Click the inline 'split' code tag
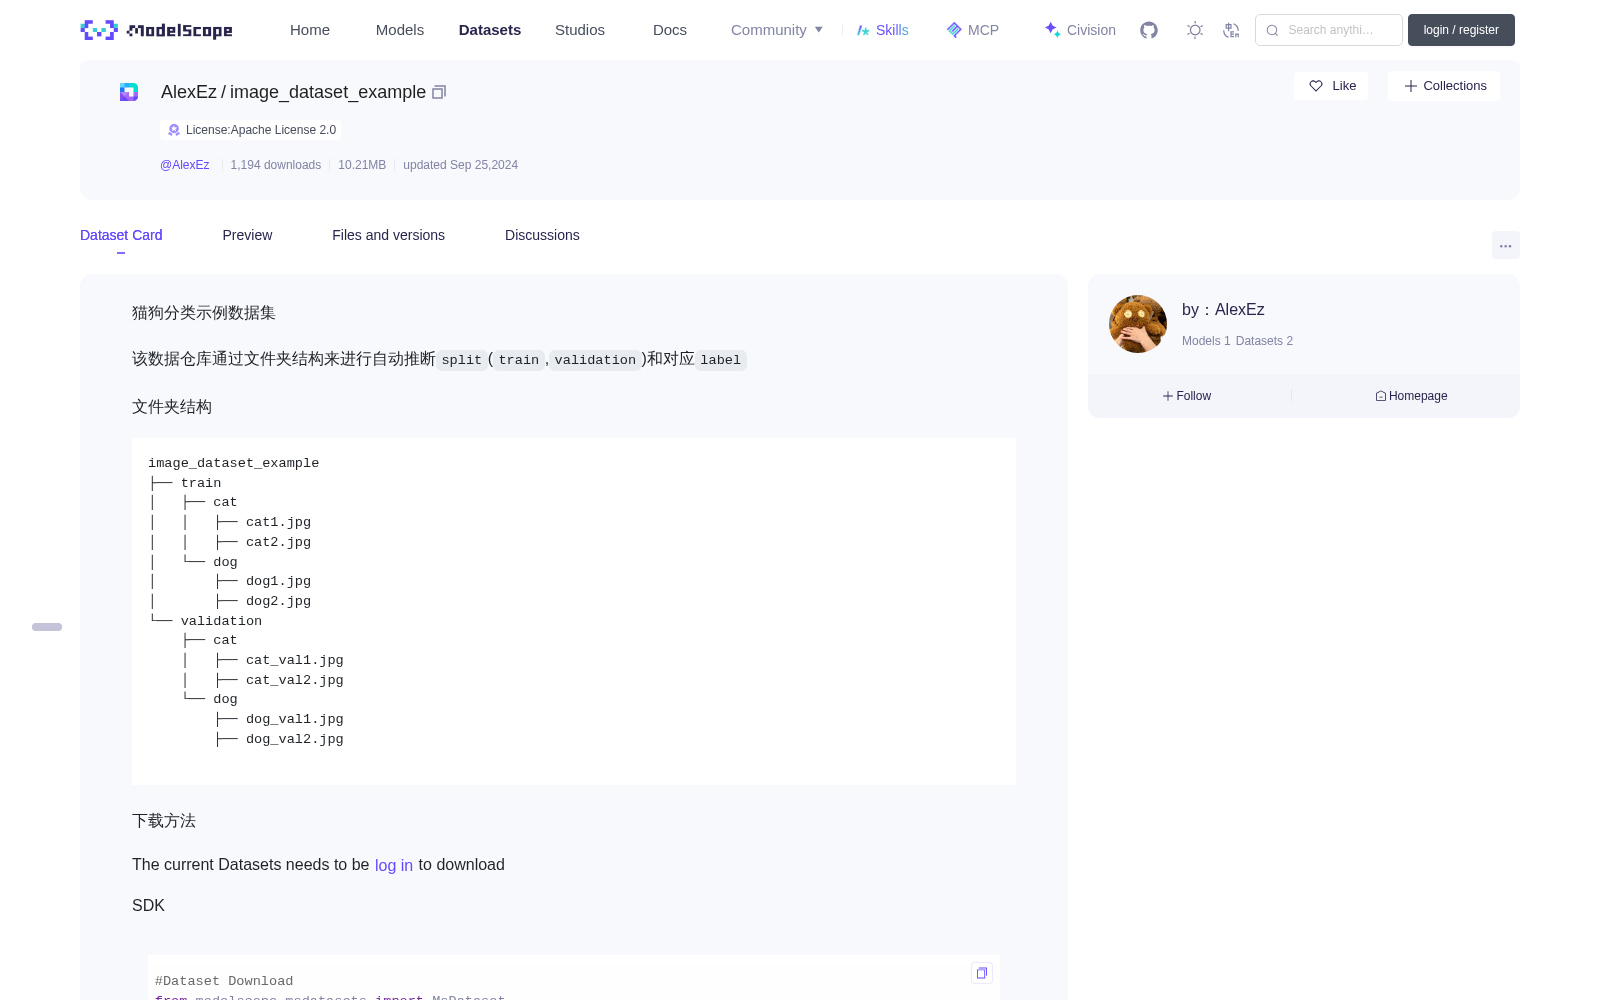This screenshot has height=1000, width=1600. [x=462, y=360]
